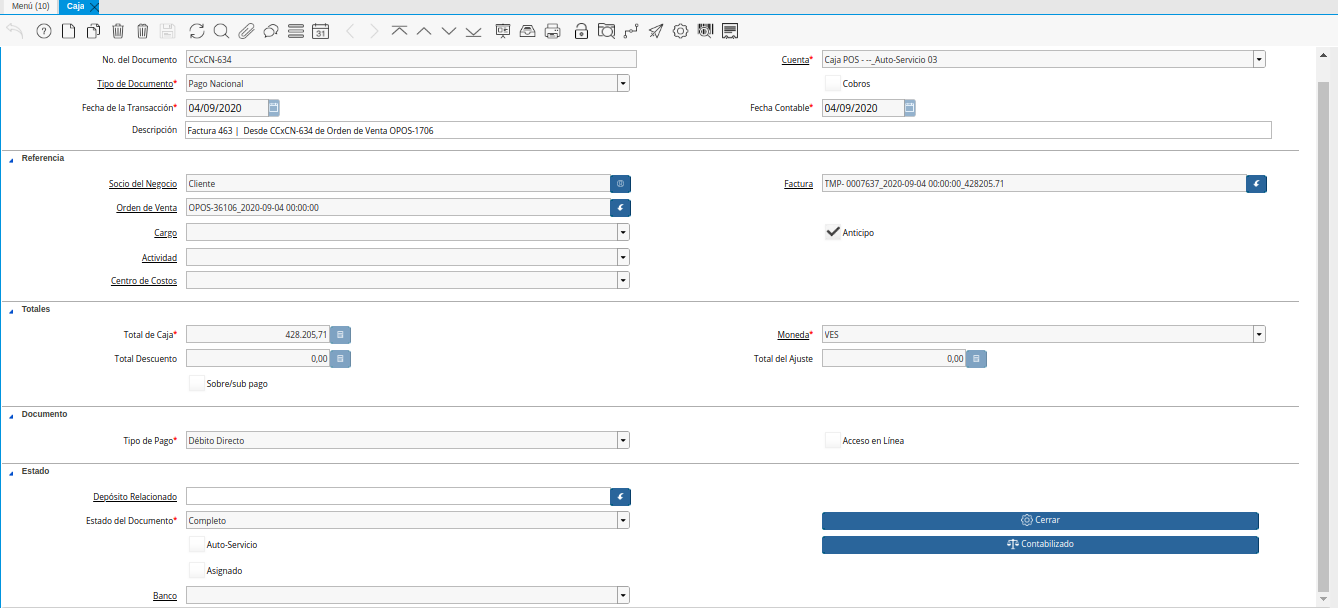The image size is (1338, 608).
Task: Click the Attachment paperclip icon
Action: click(x=246, y=31)
